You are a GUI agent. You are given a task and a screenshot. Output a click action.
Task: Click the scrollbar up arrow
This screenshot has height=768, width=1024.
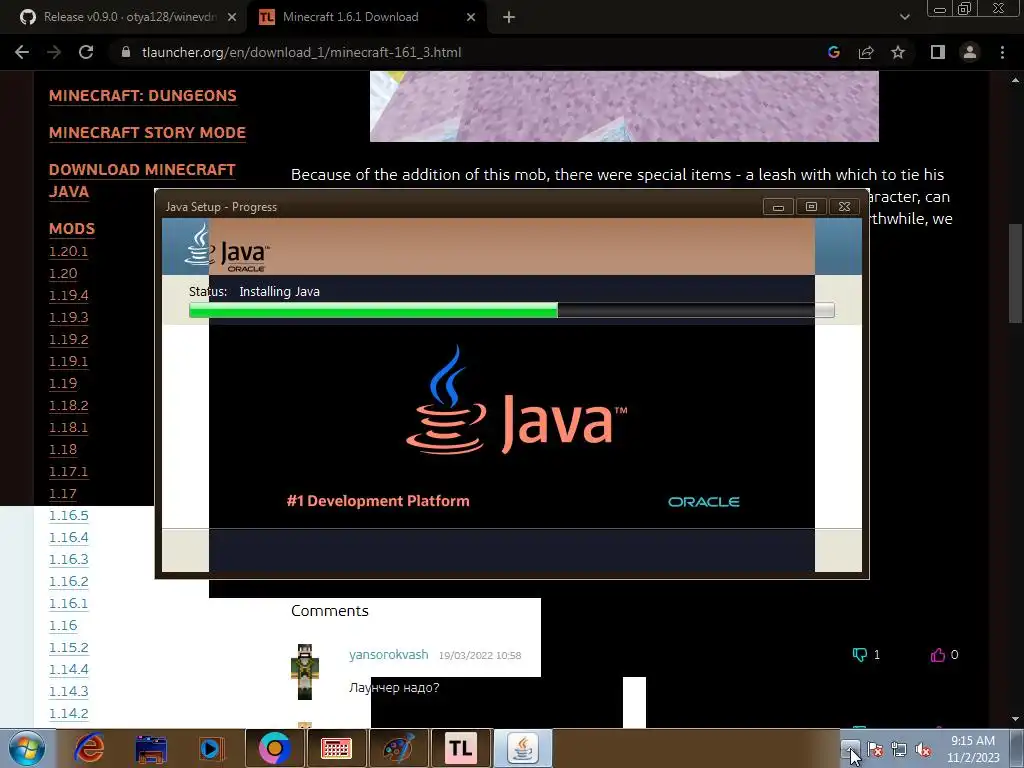[1015, 80]
